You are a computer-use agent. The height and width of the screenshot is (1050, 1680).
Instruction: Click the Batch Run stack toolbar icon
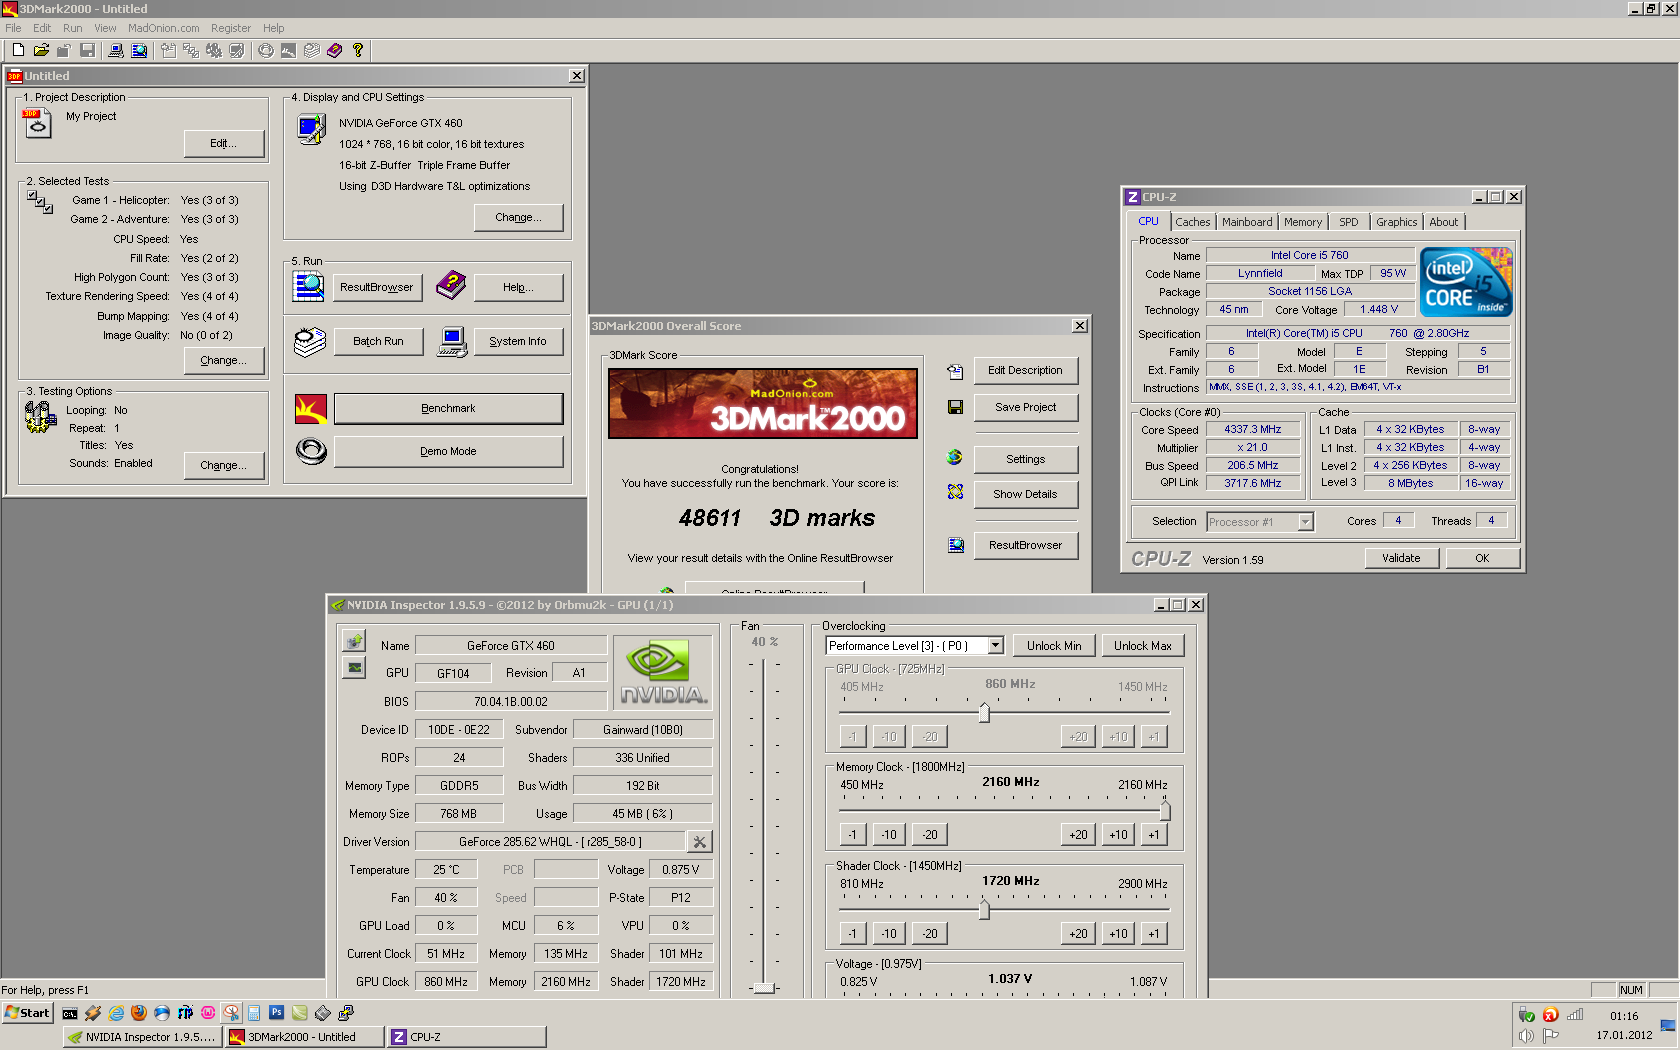pyautogui.click(x=312, y=50)
